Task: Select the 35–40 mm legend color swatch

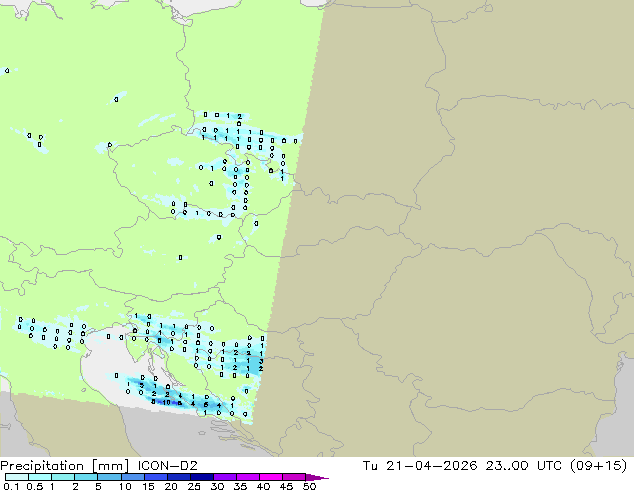Action: pyautogui.click(x=247, y=477)
